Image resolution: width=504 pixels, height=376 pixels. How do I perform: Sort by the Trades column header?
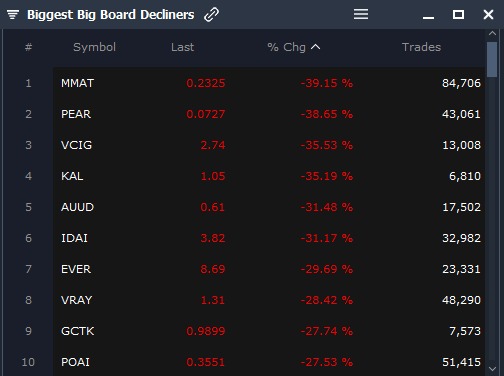(421, 47)
